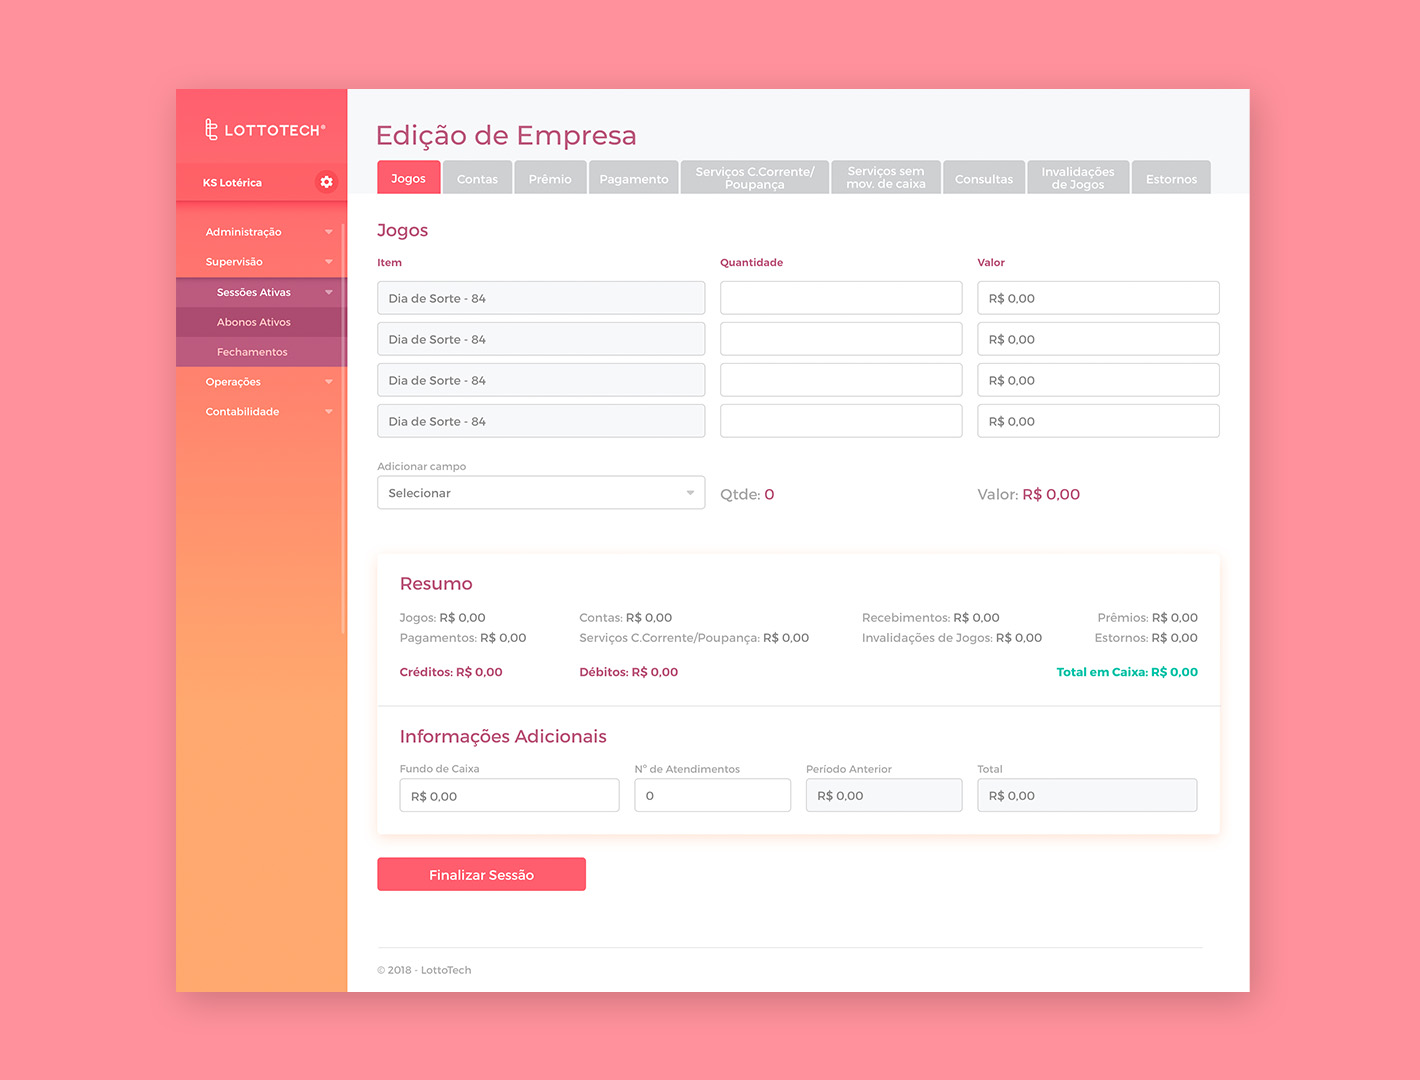Open the Estornos tab
1420x1080 pixels.
pyautogui.click(x=1171, y=179)
